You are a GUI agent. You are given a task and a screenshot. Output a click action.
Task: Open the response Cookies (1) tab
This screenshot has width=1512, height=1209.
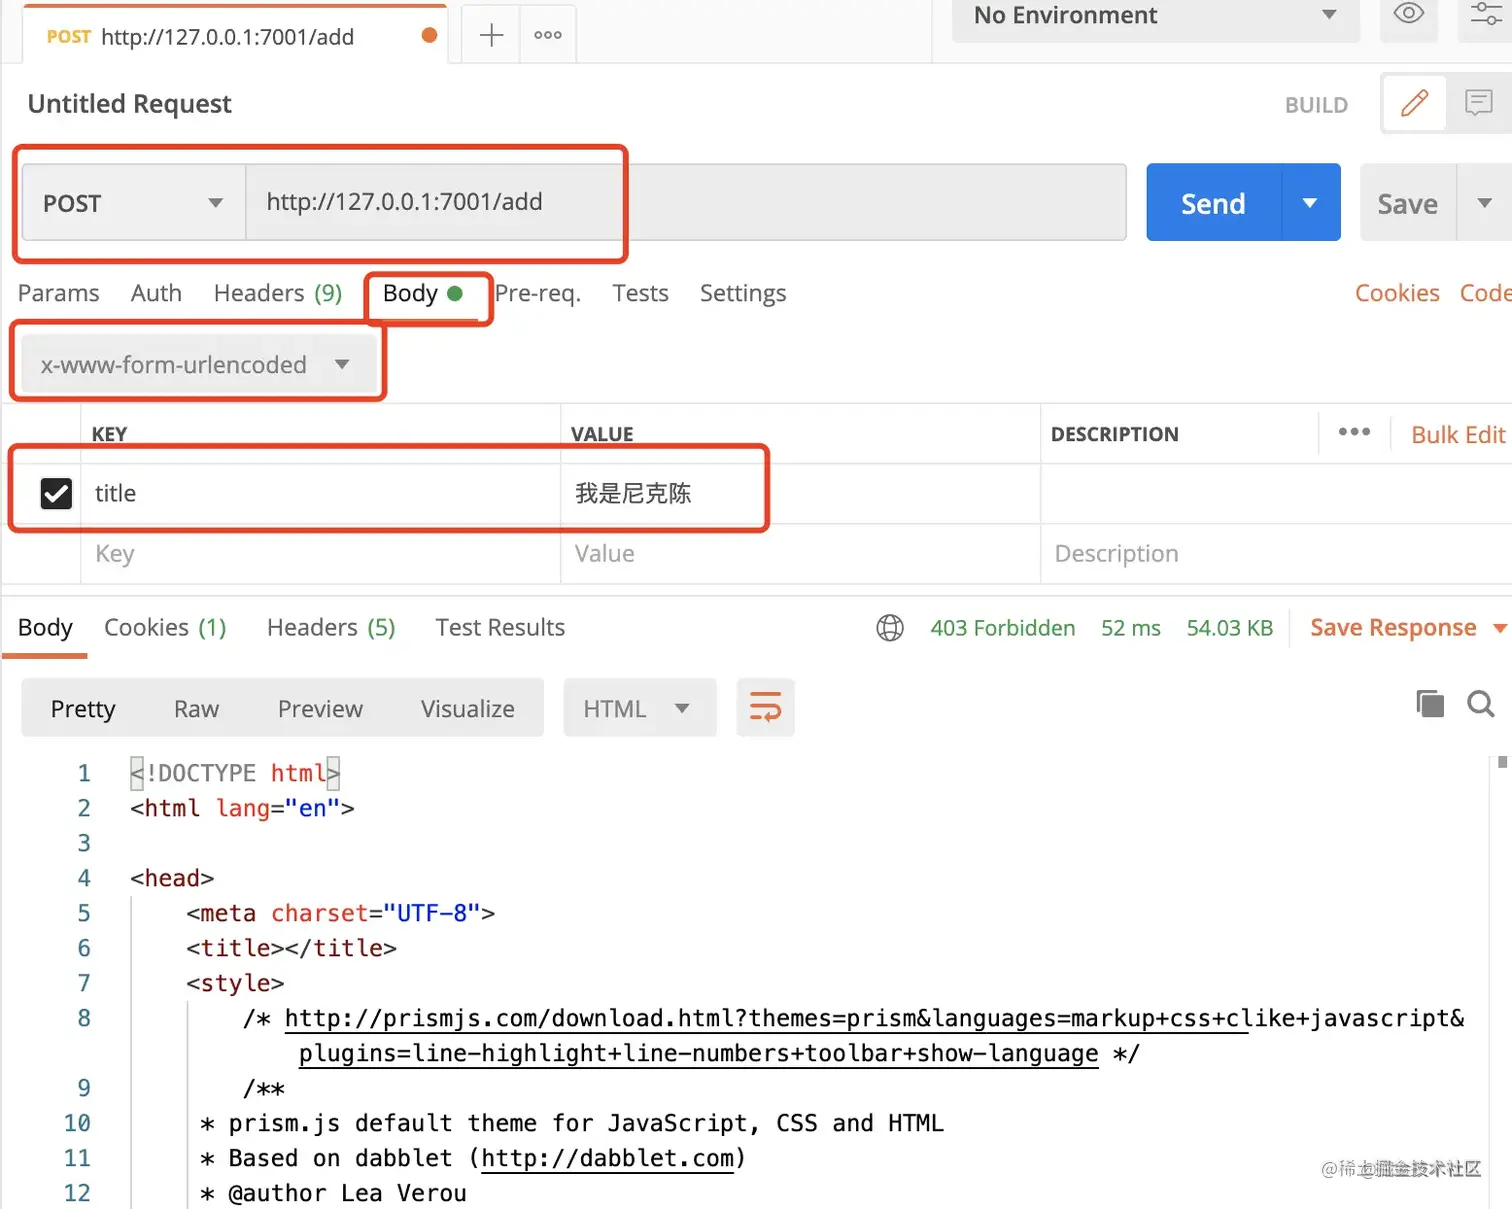[x=165, y=628]
